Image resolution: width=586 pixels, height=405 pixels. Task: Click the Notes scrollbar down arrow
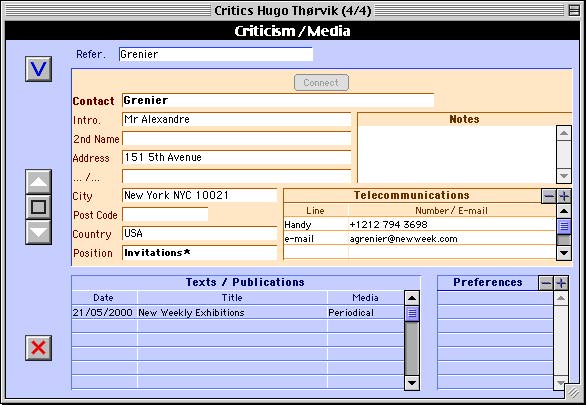click(564, 176)
